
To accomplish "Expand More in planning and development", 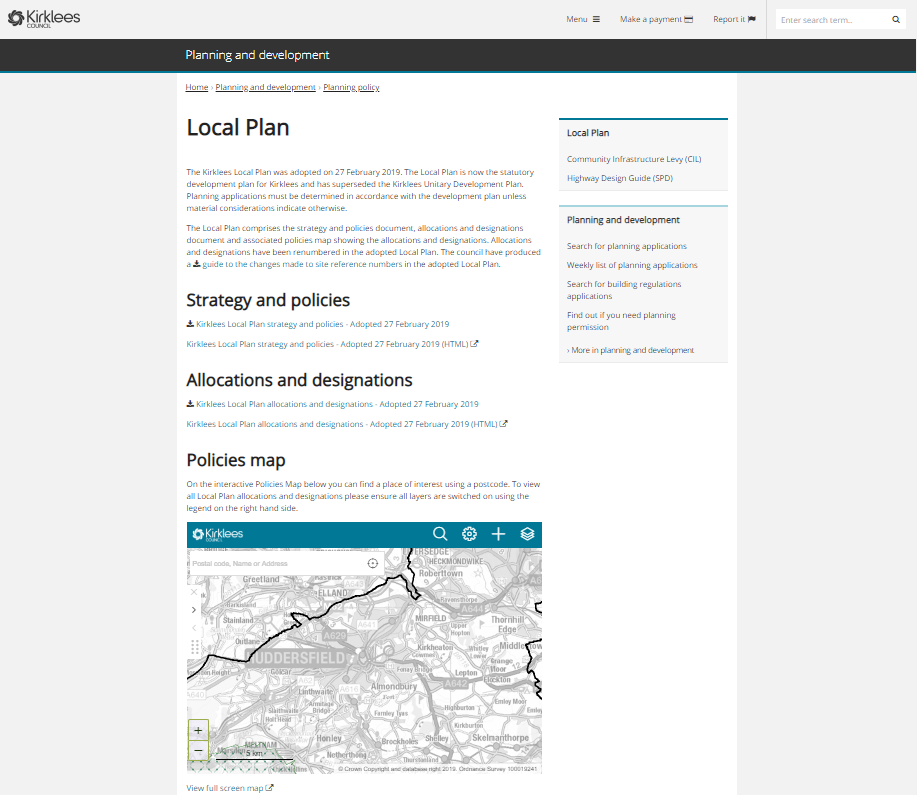I will 630,350.
